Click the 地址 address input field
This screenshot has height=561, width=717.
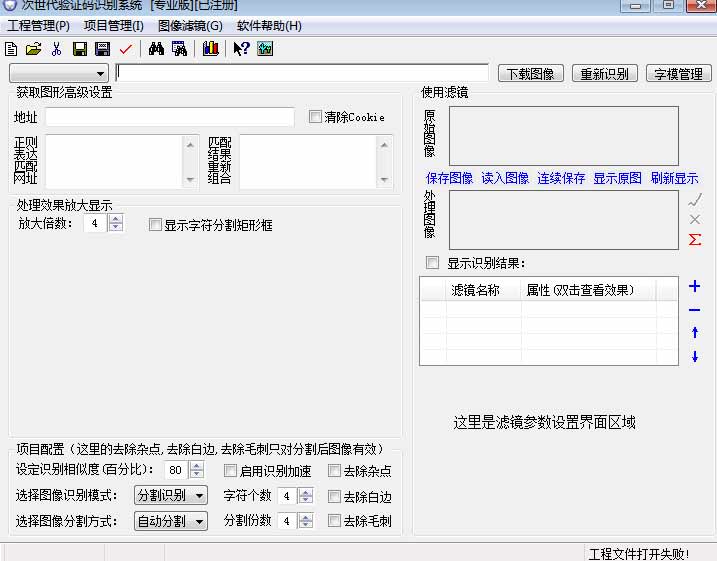tap(170, 118)
